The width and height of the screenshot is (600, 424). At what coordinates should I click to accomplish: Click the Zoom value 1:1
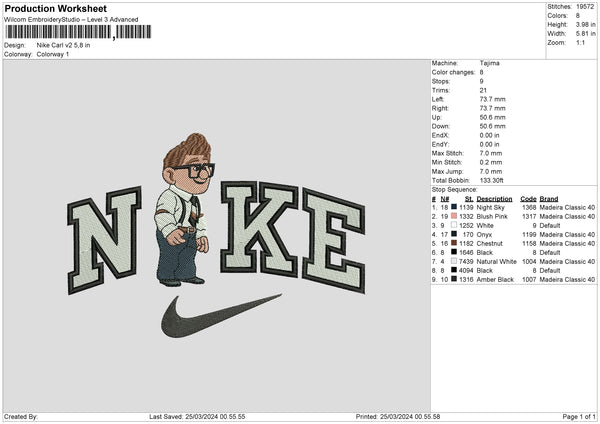tap(580, 42)
